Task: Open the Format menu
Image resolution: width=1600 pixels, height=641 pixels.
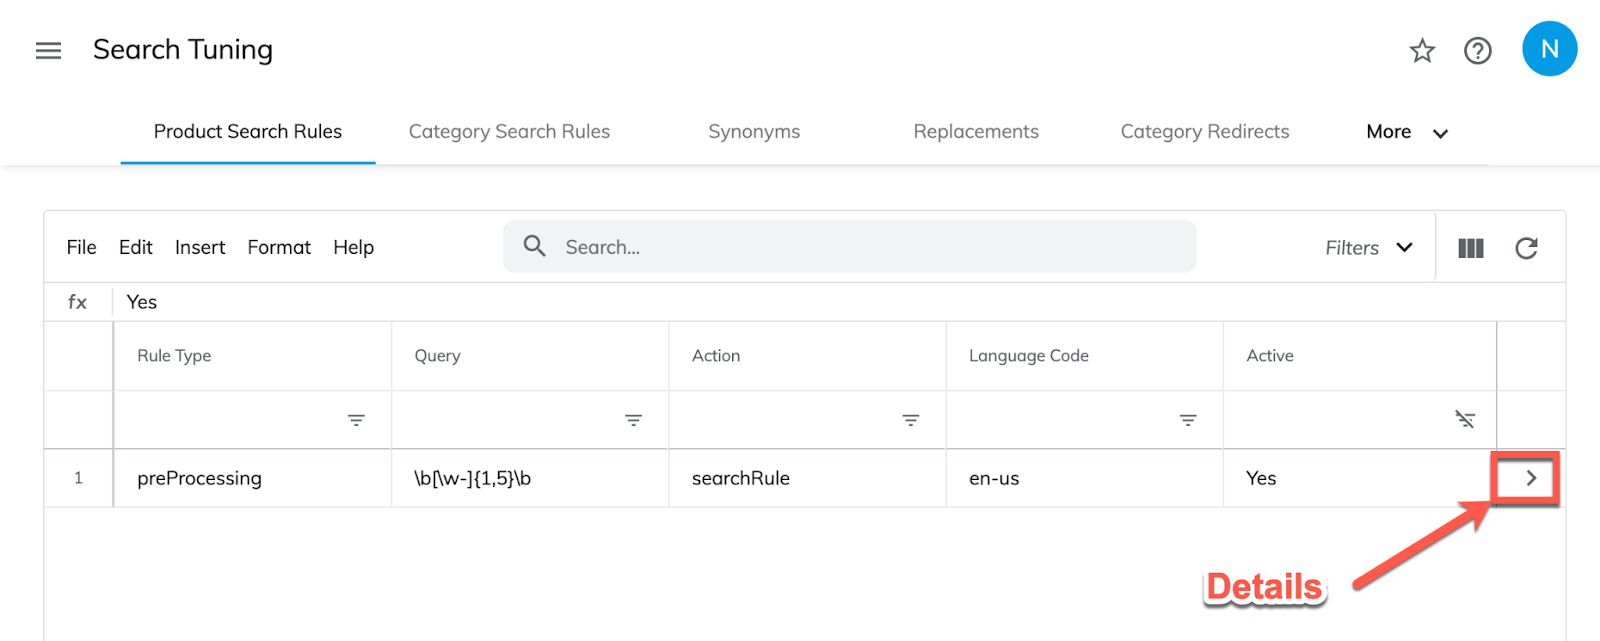Action: pyautogui.click(x=279, y=247)
